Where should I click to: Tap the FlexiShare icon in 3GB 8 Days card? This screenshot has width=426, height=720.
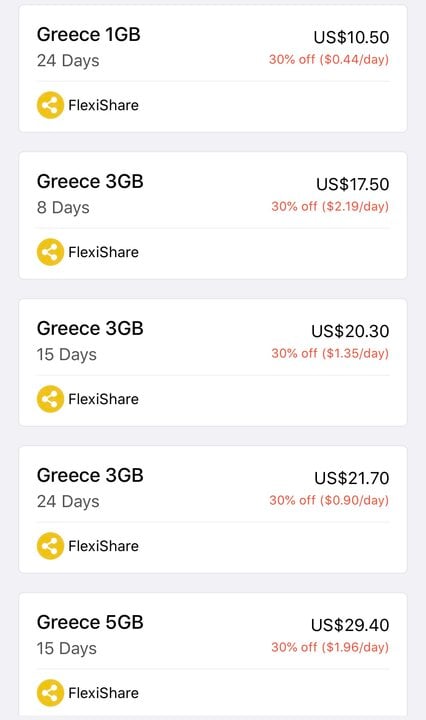[x=50, y=252]
